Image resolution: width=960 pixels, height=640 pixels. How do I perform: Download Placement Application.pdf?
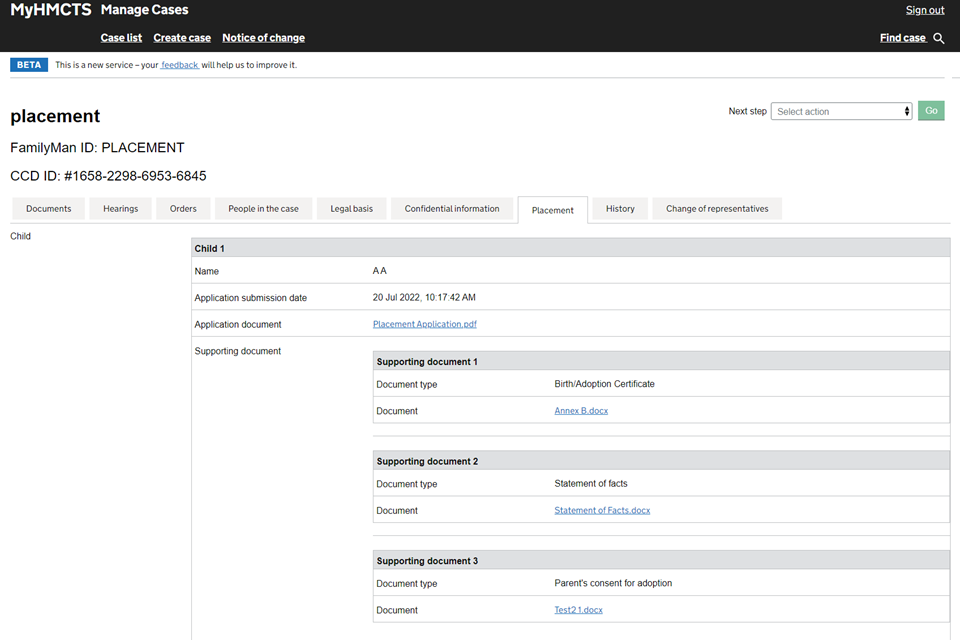[x=426, y=324]
